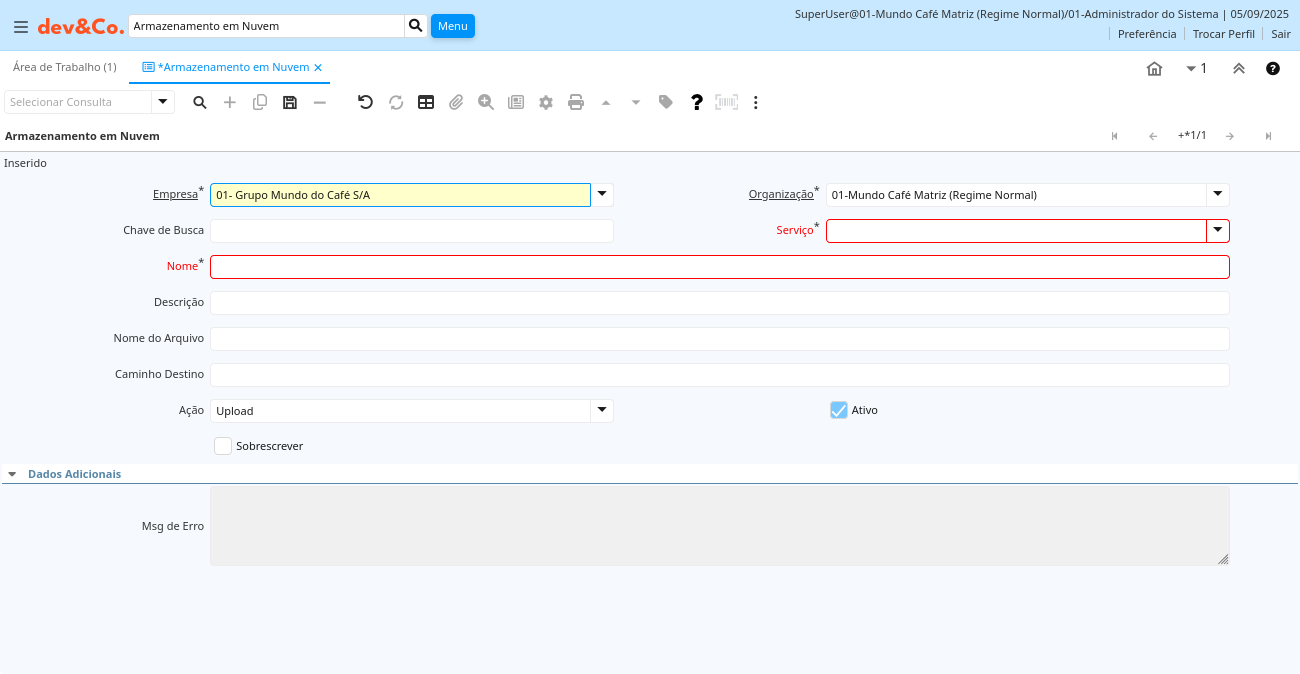Open the Serviço dropdown list

[1217, 231]
